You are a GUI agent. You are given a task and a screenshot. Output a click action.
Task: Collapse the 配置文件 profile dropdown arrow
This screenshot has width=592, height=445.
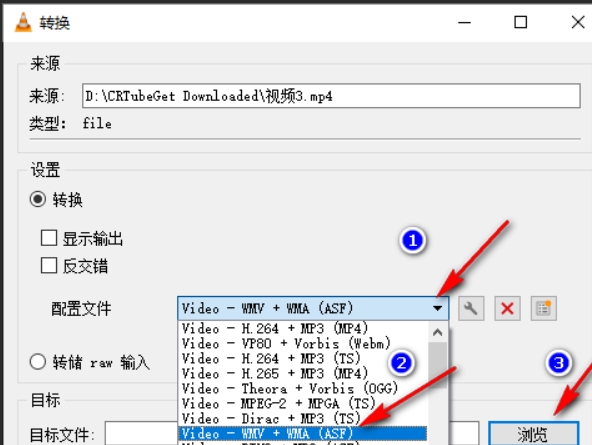(438, 308)
